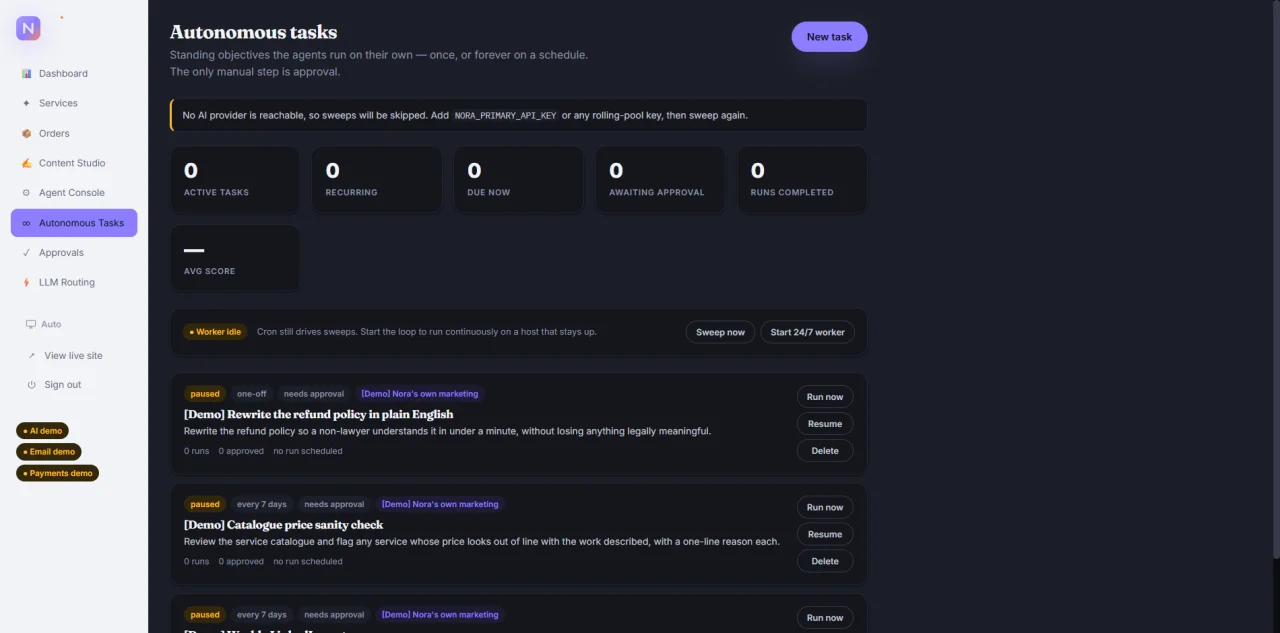Click the Content Studio pencil icon
The image size is (1280, 633).
[26, 163]
